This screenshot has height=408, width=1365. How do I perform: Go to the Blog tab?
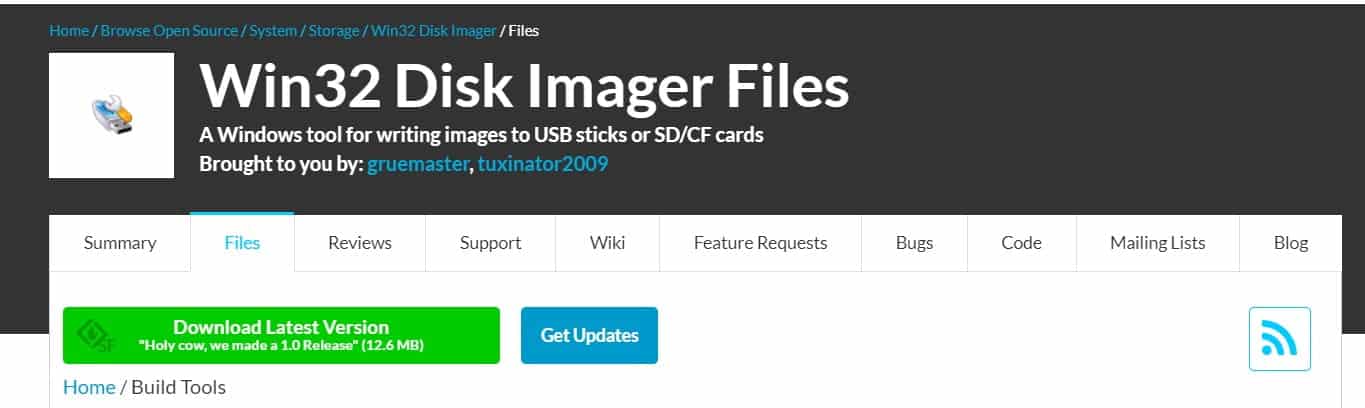click(x=1291, y=243)
